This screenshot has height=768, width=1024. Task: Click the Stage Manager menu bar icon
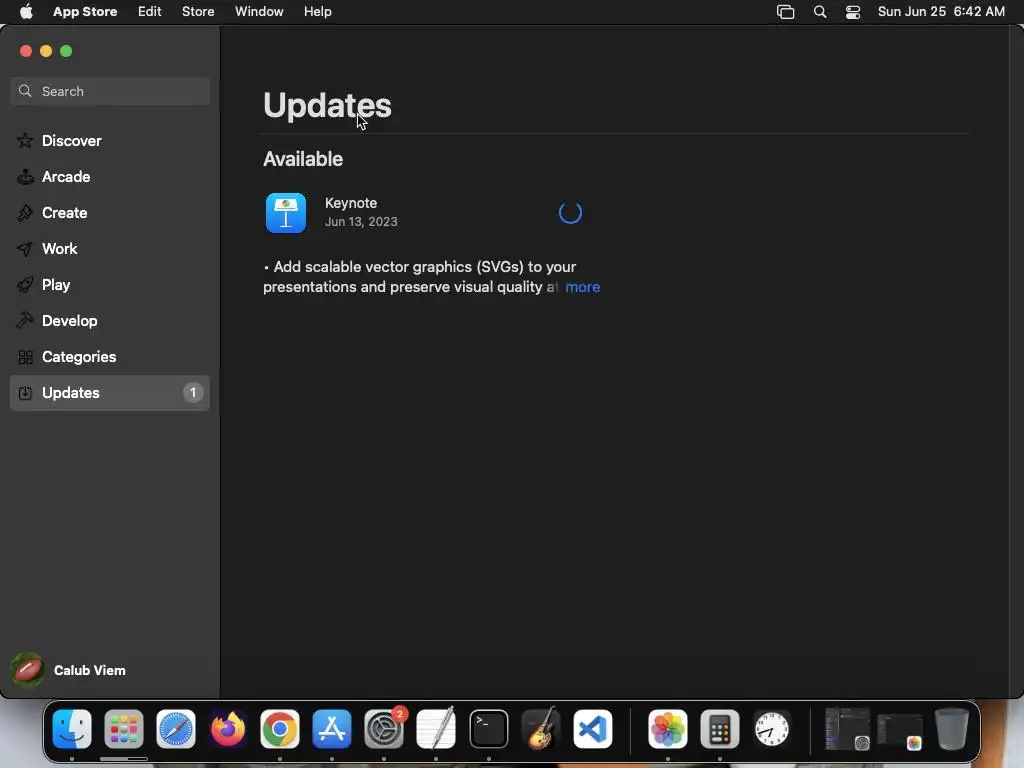(x=785, y=12)
